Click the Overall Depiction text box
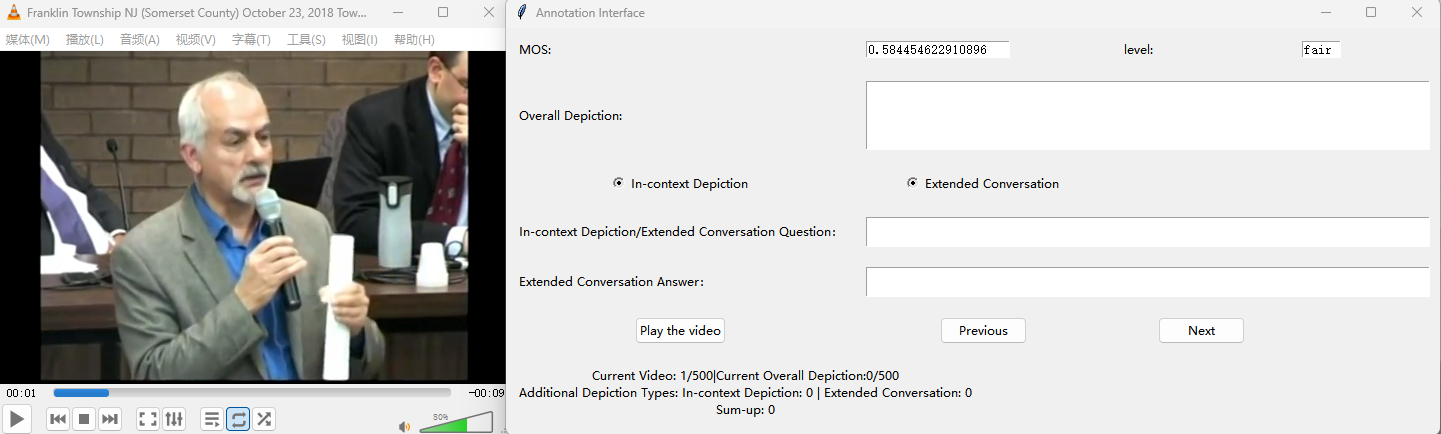This screenshot has width=1441, height=434. (x=1146, y=115)
